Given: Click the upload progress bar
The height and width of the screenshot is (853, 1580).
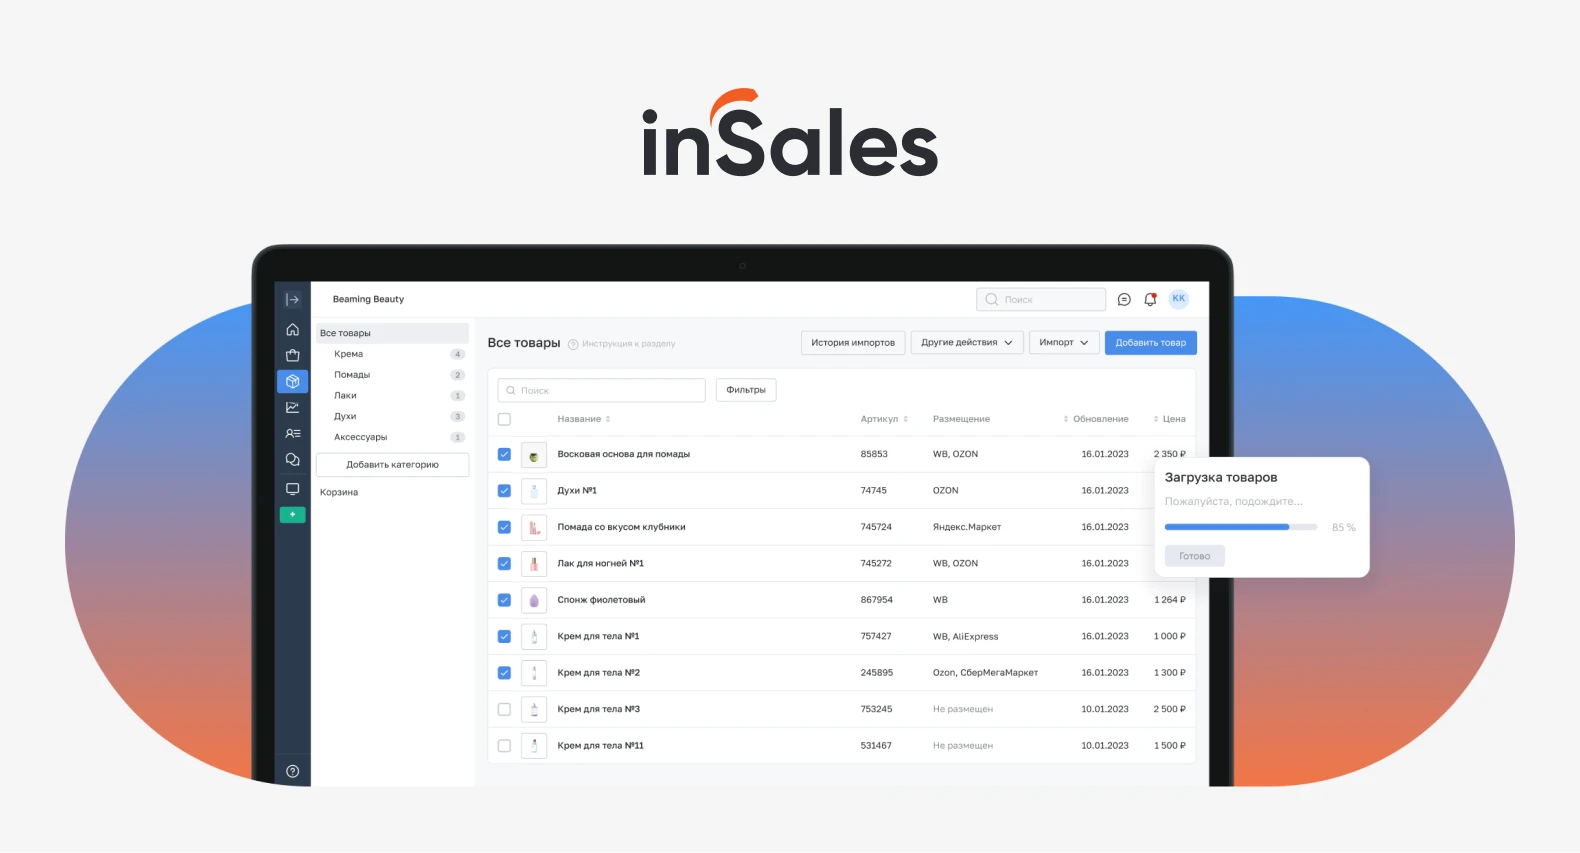Looking at the screenshot, I should pyautogui.click(x=1241, y=527).
